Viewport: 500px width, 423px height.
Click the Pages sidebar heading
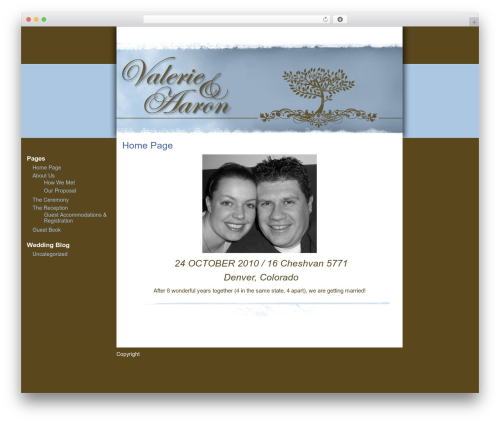tap(36, 159)
